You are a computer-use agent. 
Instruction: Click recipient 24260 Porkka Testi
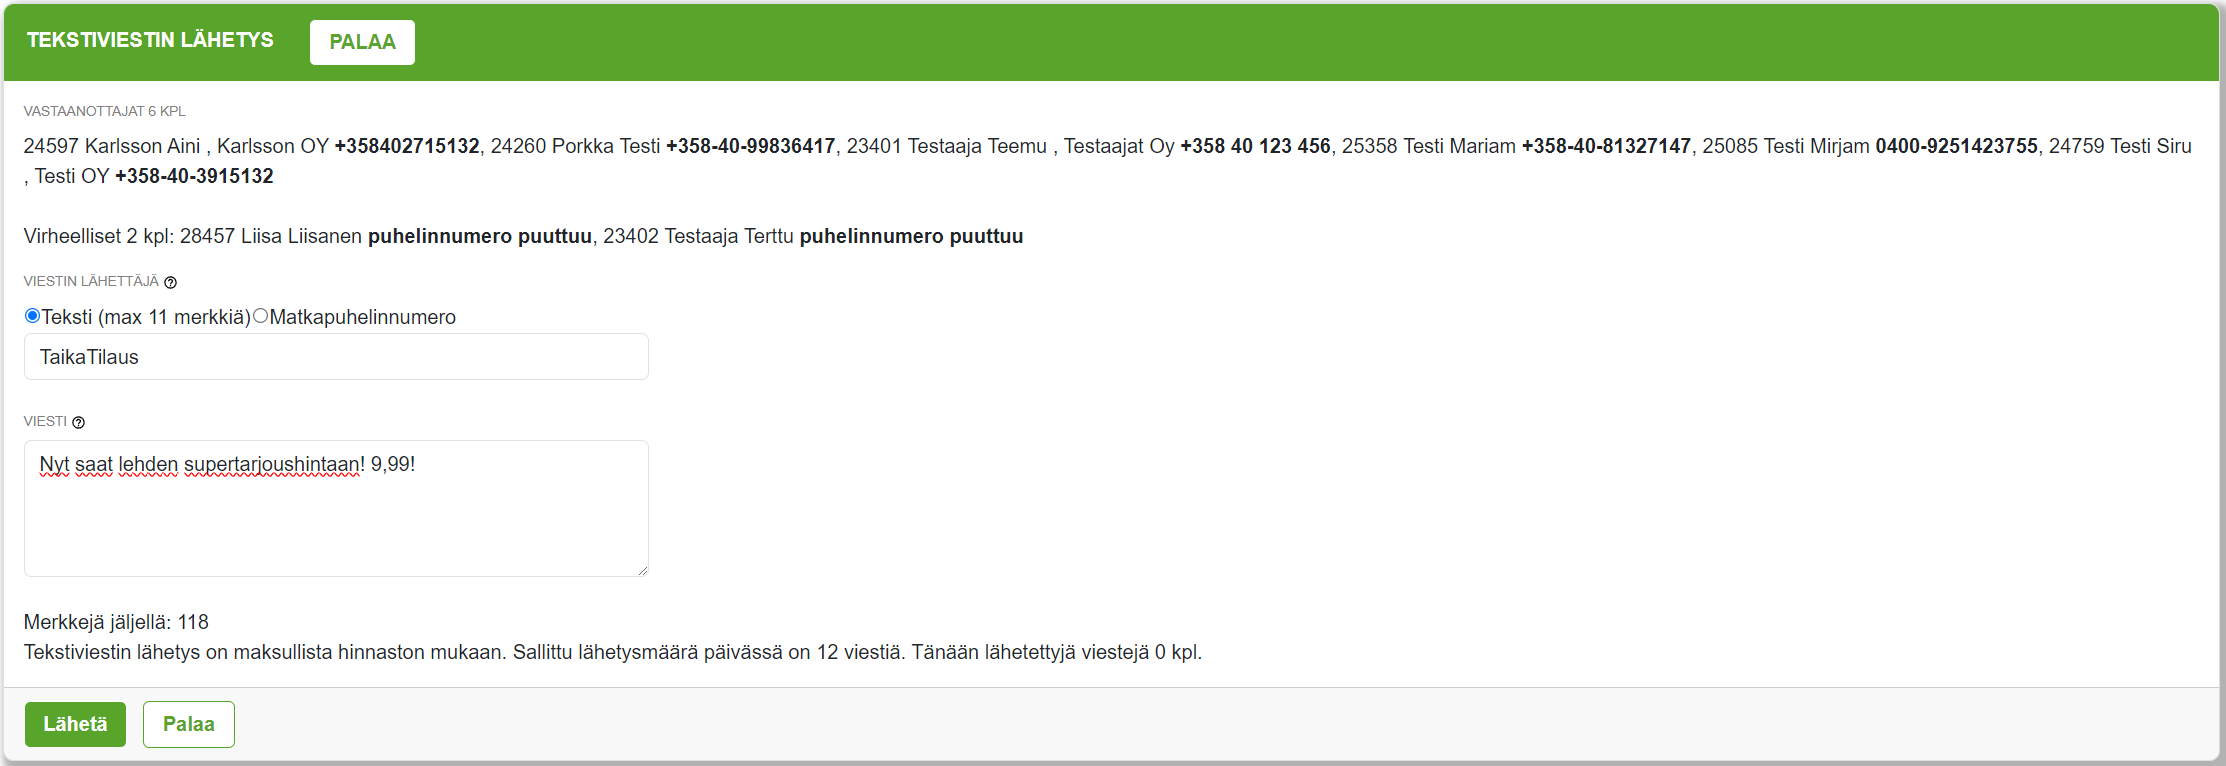(x=575, y=146)
